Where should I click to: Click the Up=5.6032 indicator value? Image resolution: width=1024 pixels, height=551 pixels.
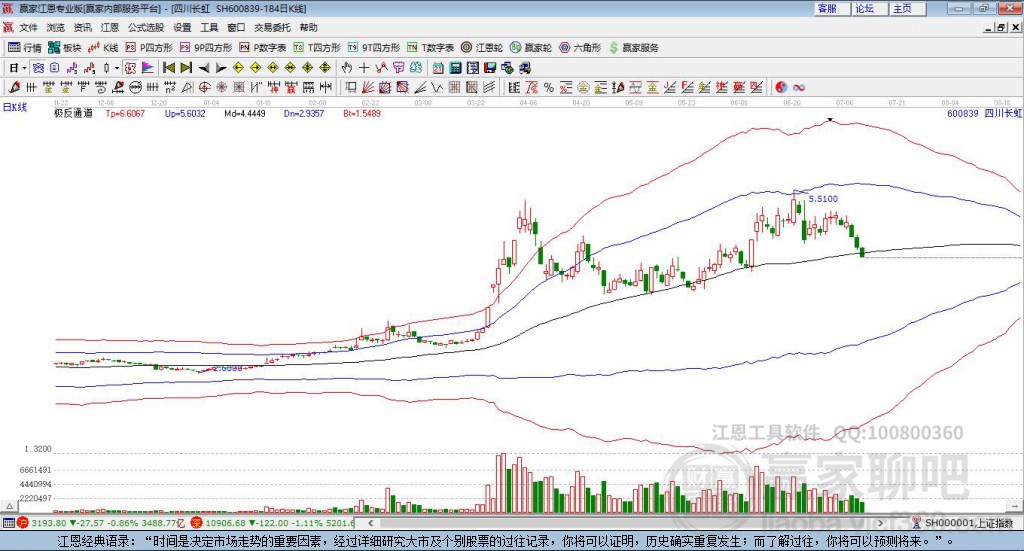[185, 113]
